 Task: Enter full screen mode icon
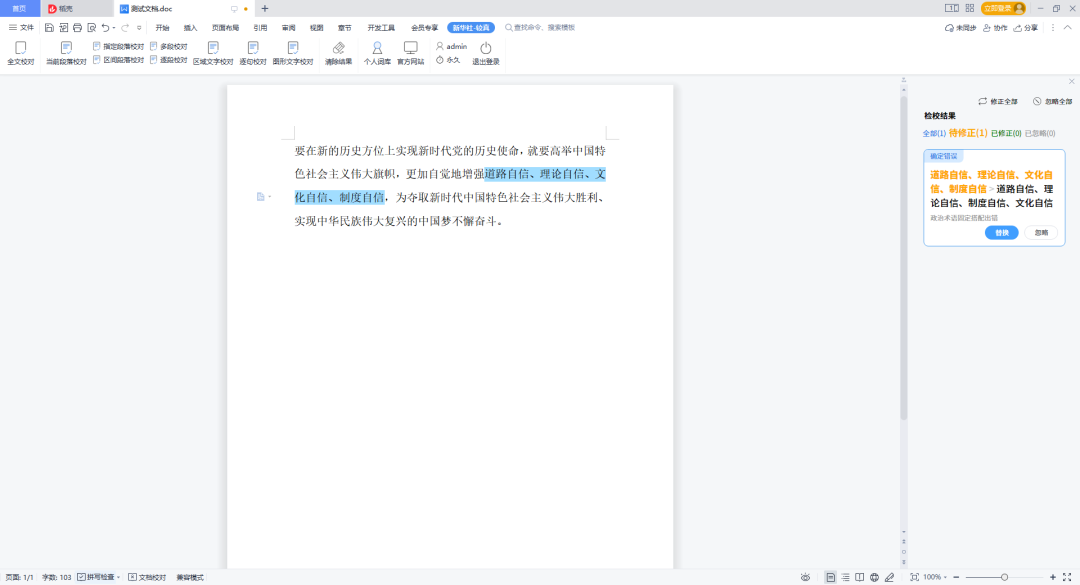point(1067,577)
